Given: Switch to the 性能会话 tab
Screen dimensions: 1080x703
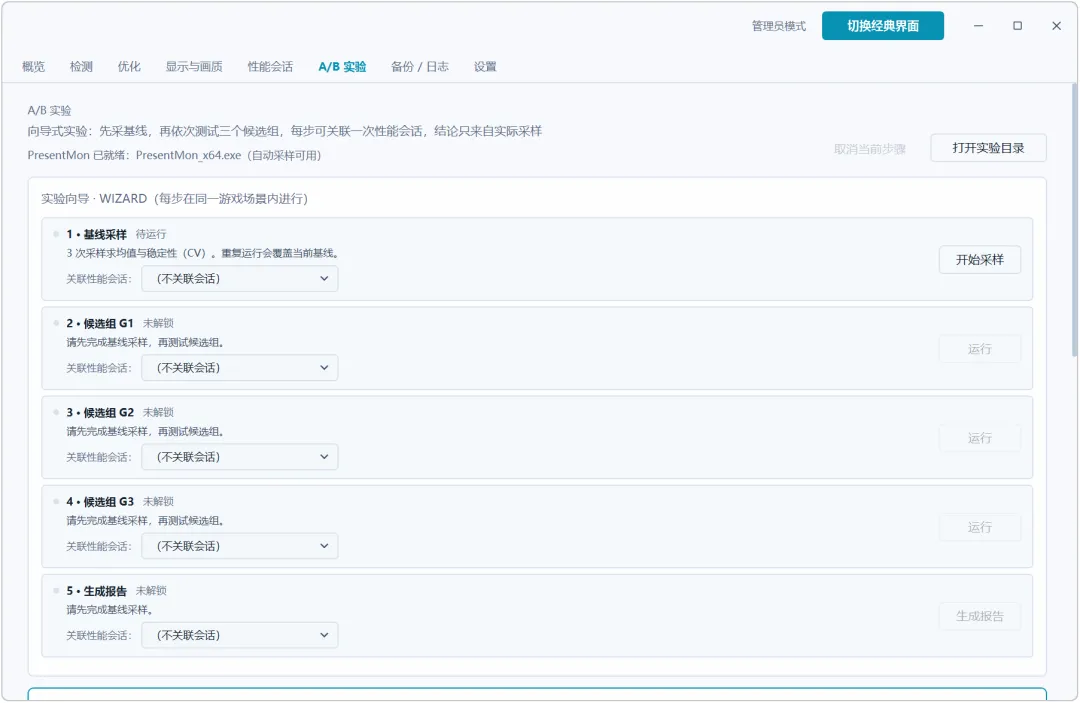Looking at the screenshot, I should coord(270,67).
